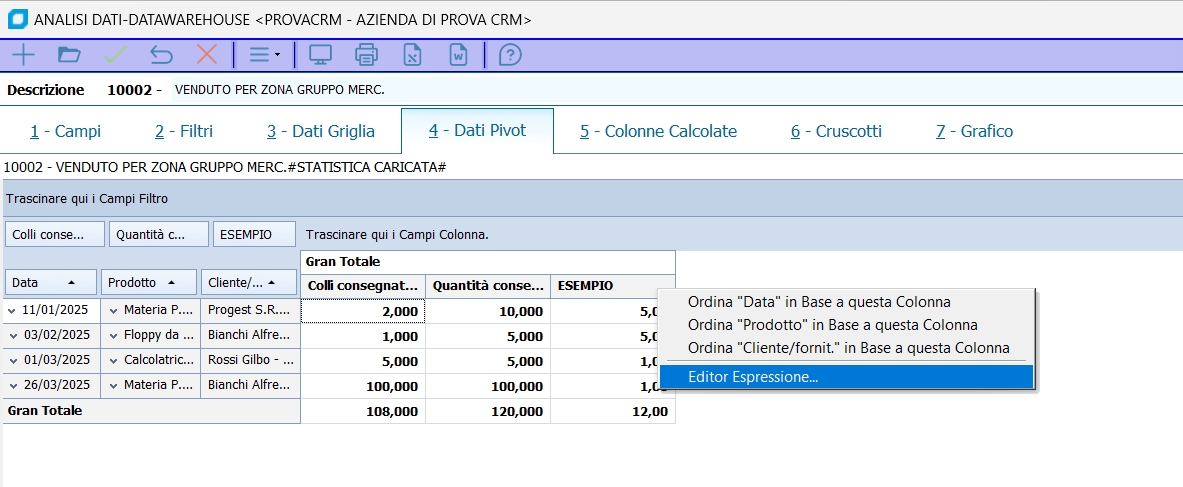Click the monitor preview icon
Screen dimensions: 1183x487
point(320,54)
